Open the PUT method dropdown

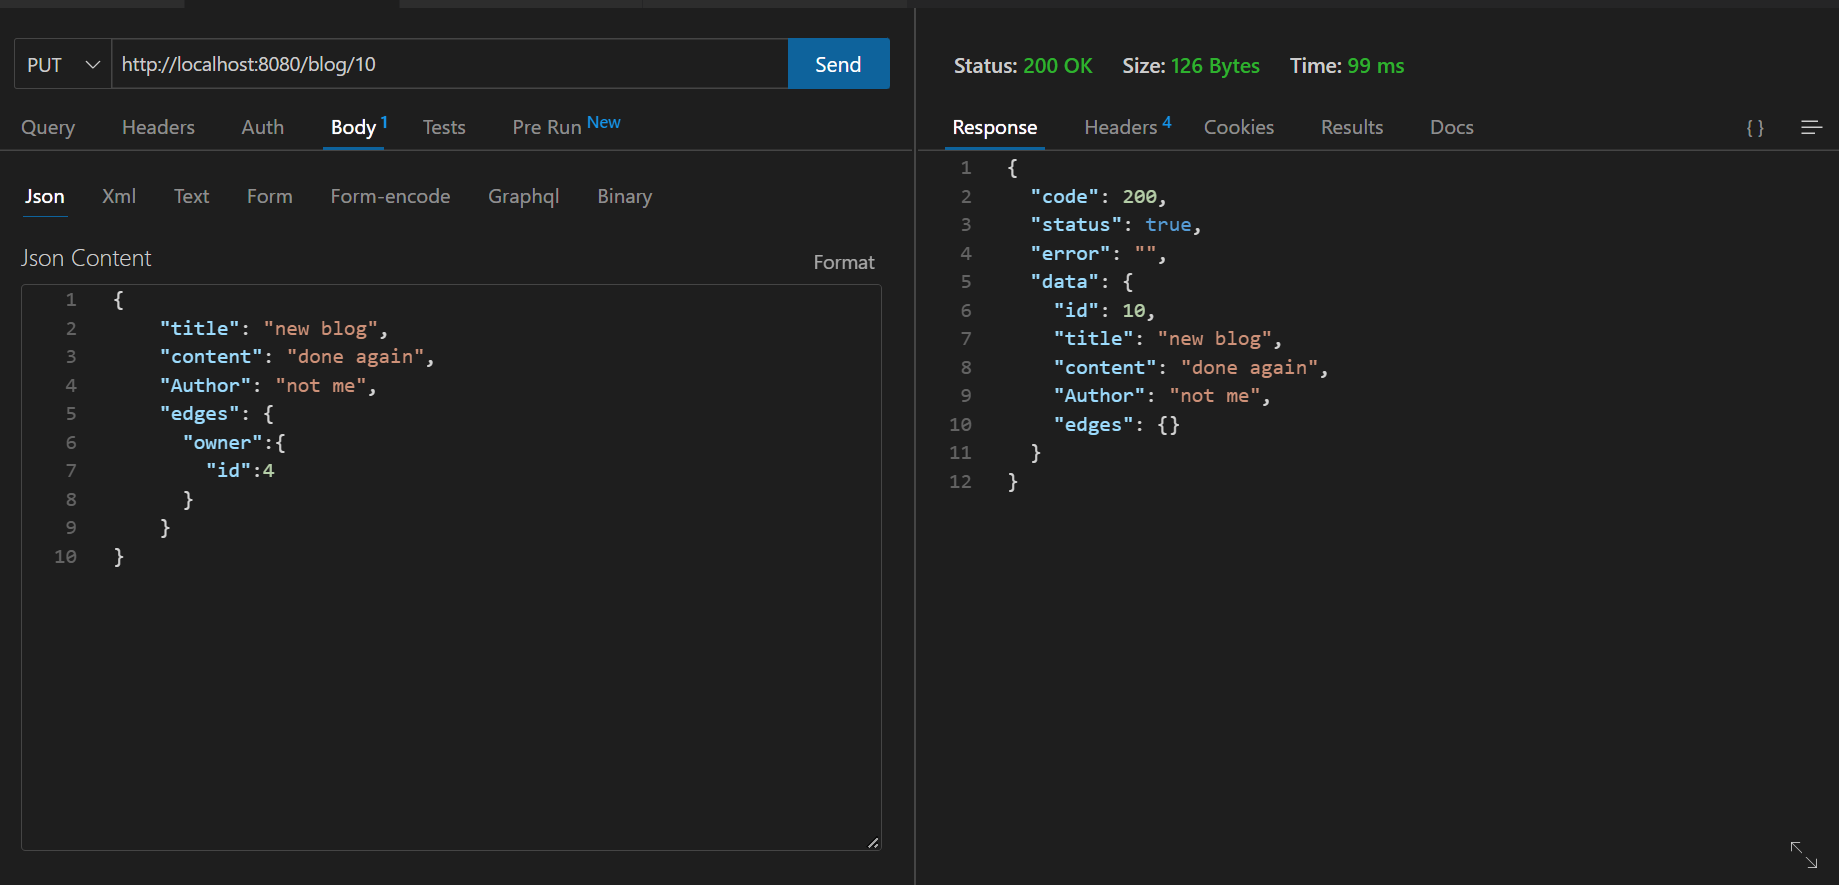tap(63, 64)
